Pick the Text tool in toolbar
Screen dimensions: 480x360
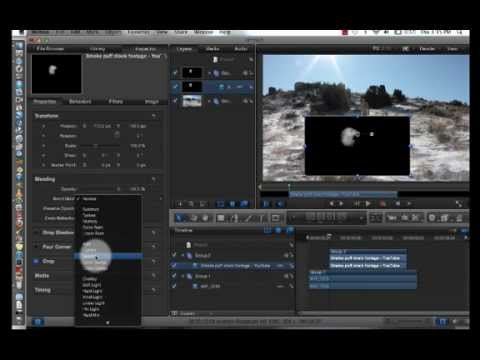(x=262, y=218)
